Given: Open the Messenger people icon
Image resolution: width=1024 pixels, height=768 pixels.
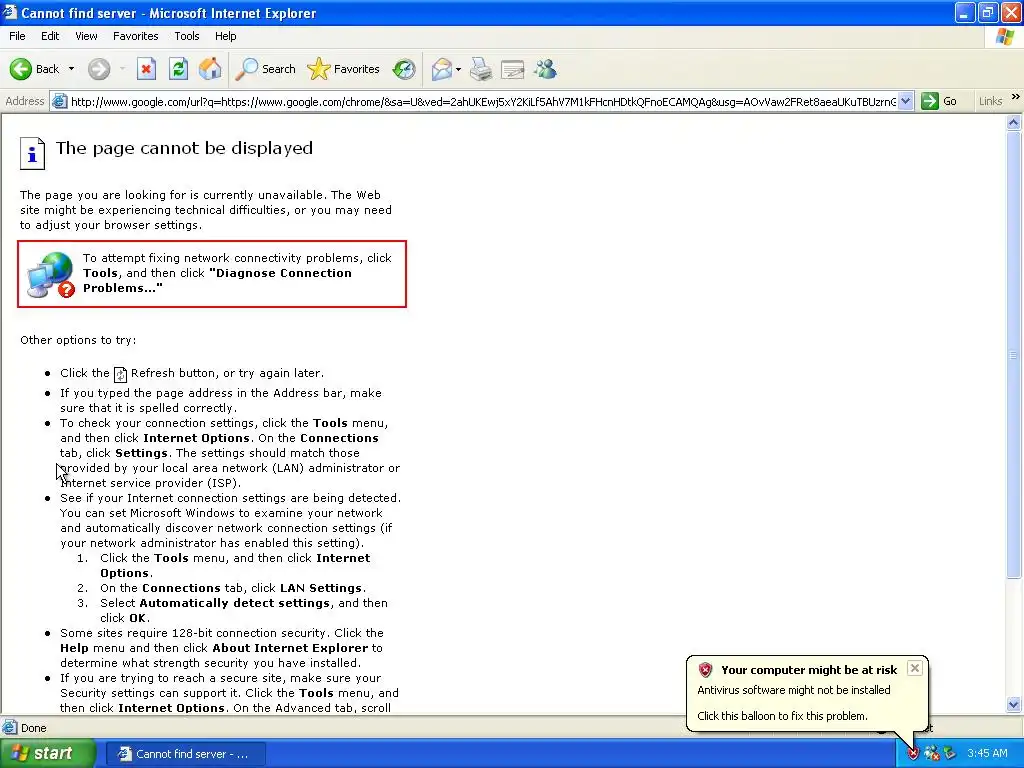Looking at the screenshot, I should 545,69.
